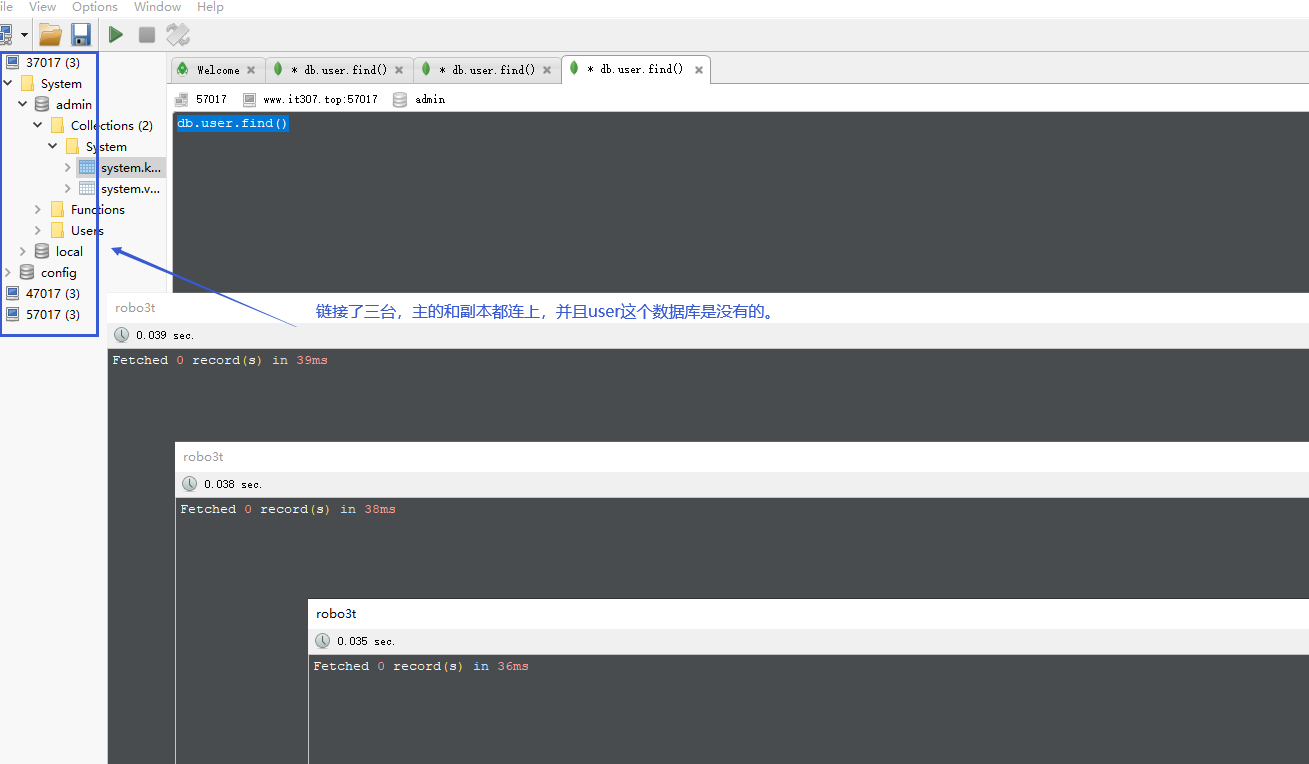The width and height of the screenshot is (1309, 764).
Task: Select the system.v... collection table icon
Action: point(87,189)
